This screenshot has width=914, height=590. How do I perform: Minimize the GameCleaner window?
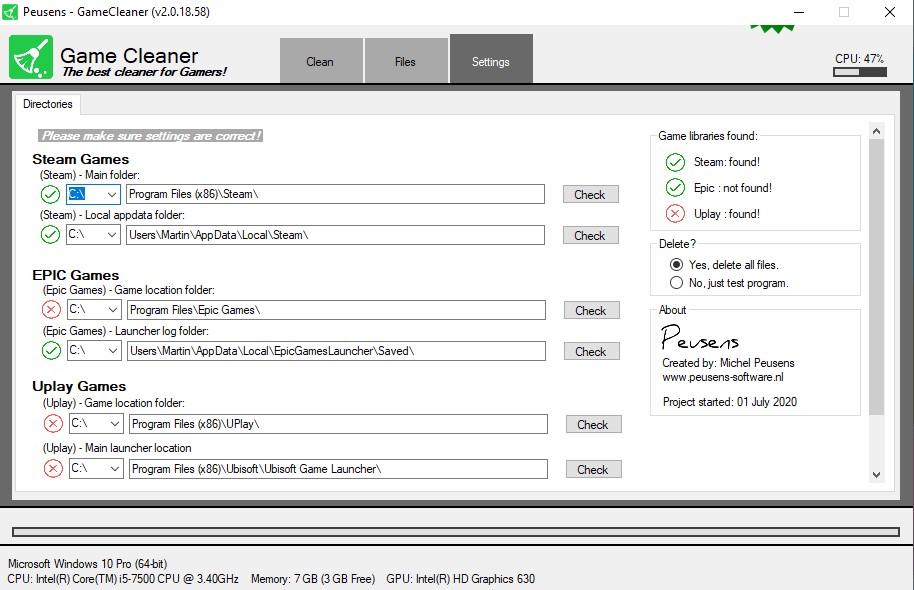coord(799,12)
